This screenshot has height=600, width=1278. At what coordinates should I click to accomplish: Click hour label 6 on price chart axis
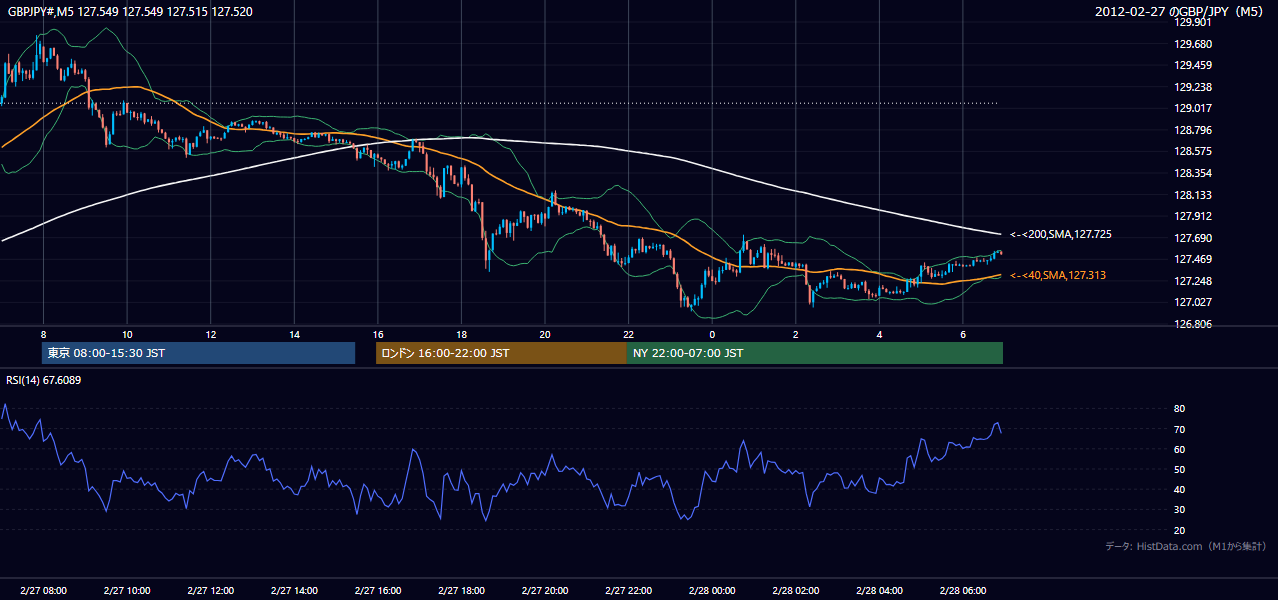pyautogui.click(x=963, y=334)
